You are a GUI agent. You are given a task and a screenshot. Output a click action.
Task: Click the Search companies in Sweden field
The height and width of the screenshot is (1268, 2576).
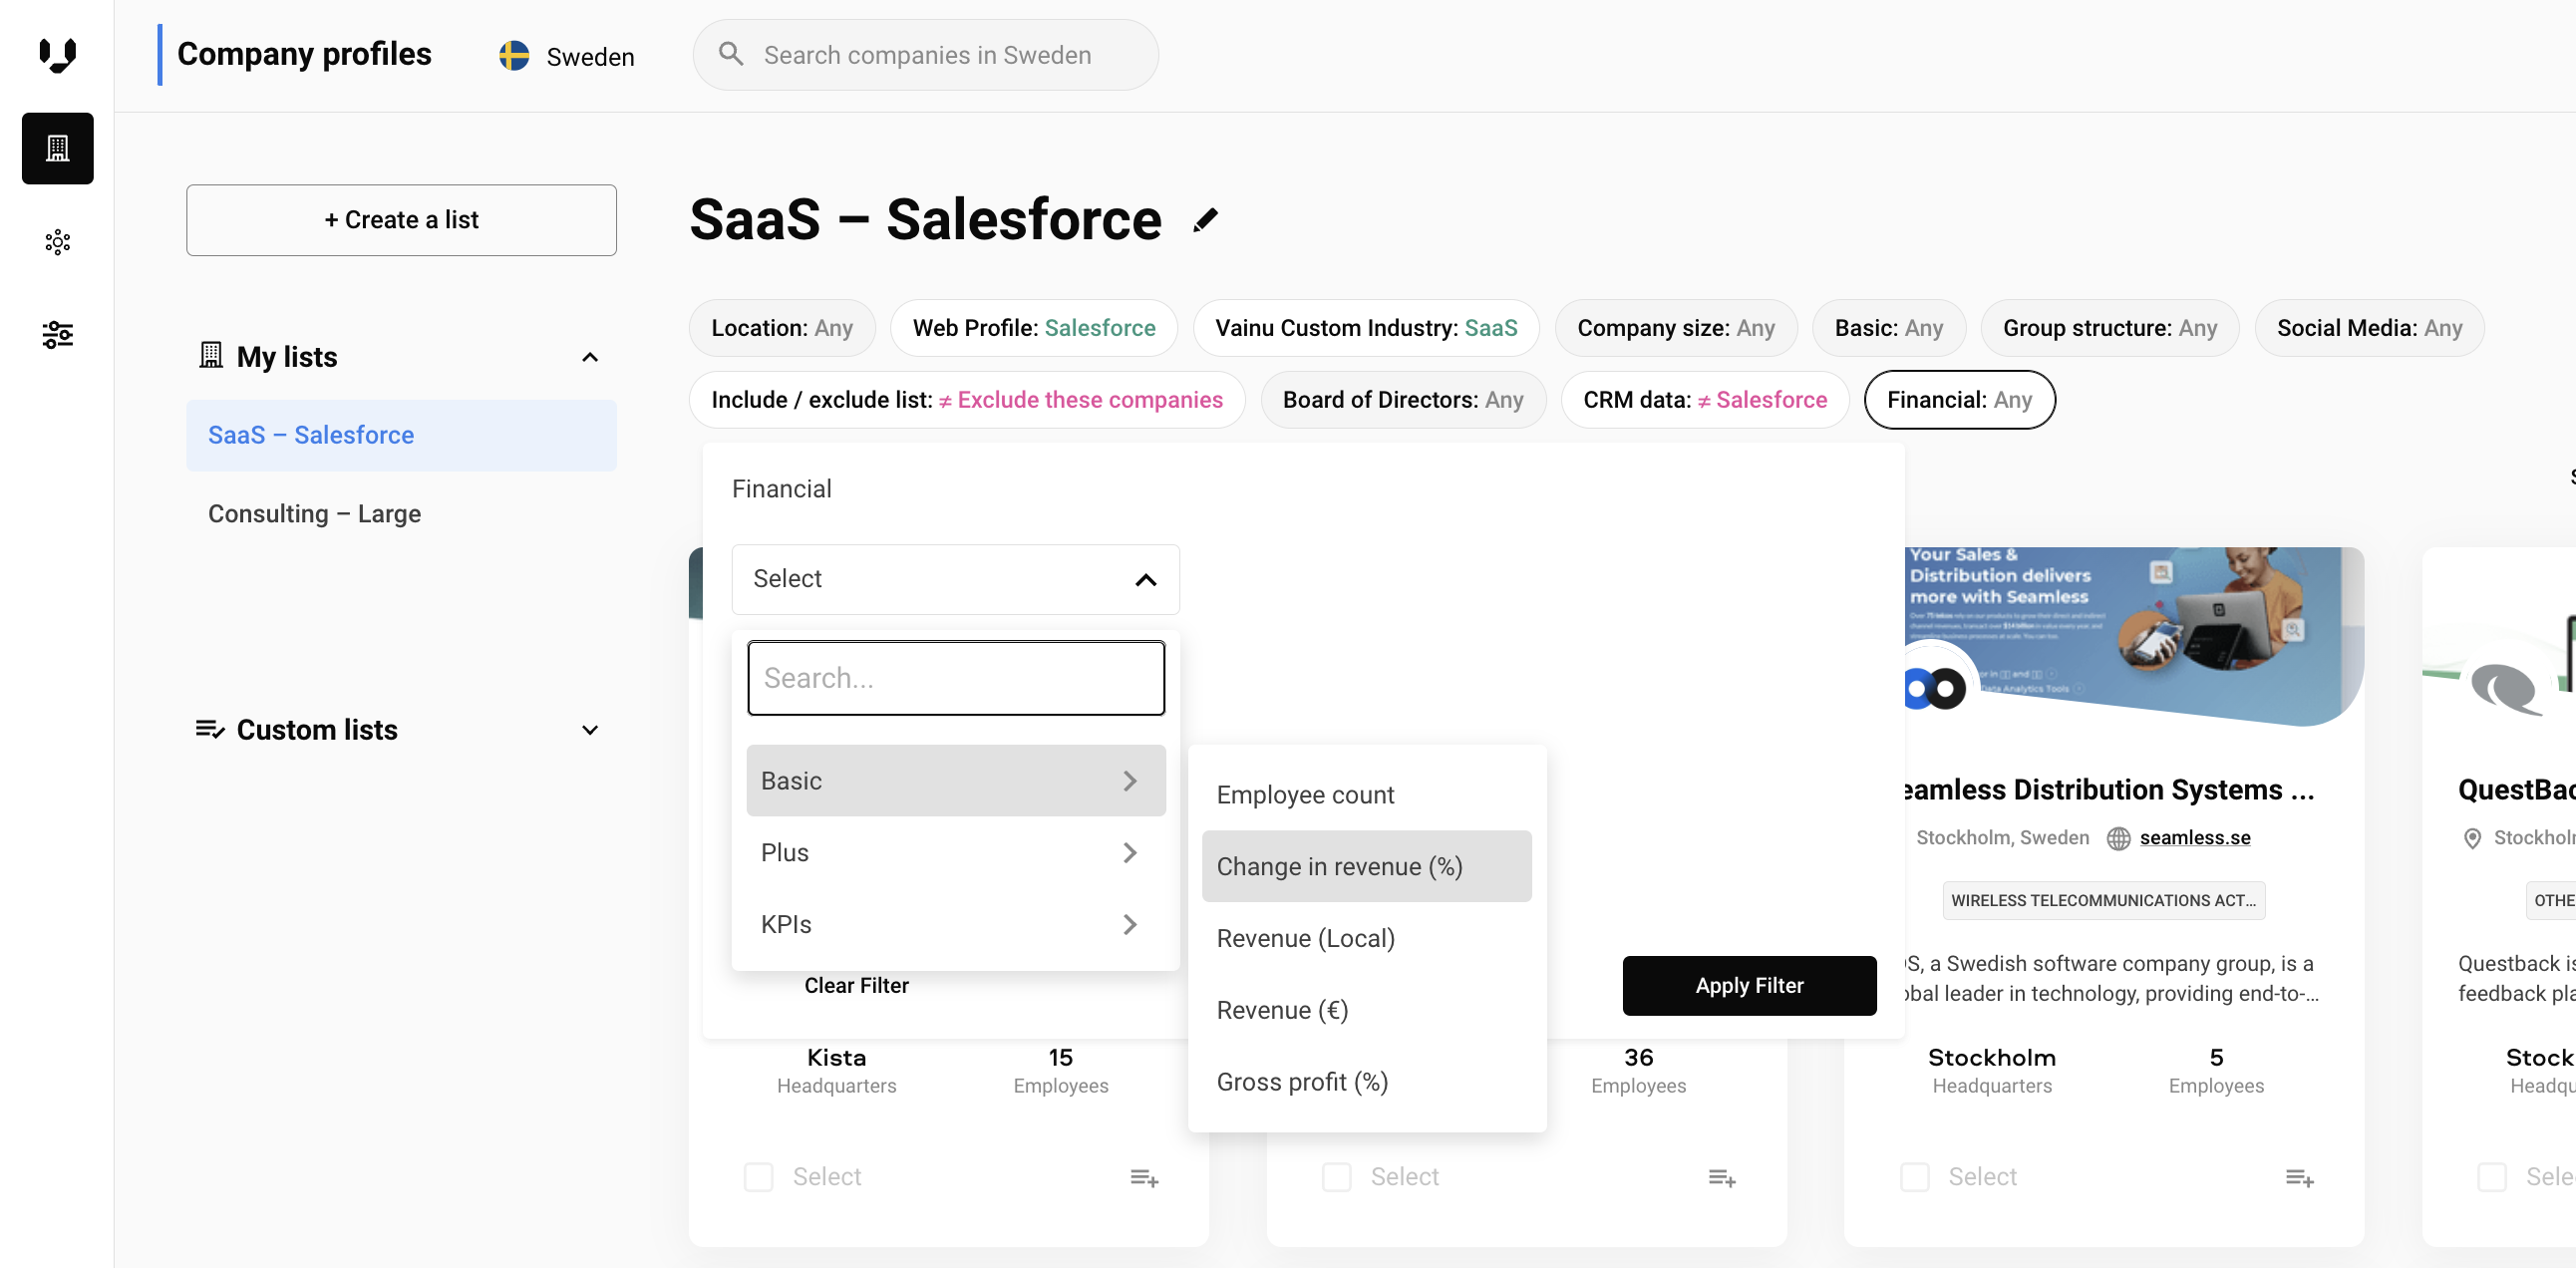(926, 55)
